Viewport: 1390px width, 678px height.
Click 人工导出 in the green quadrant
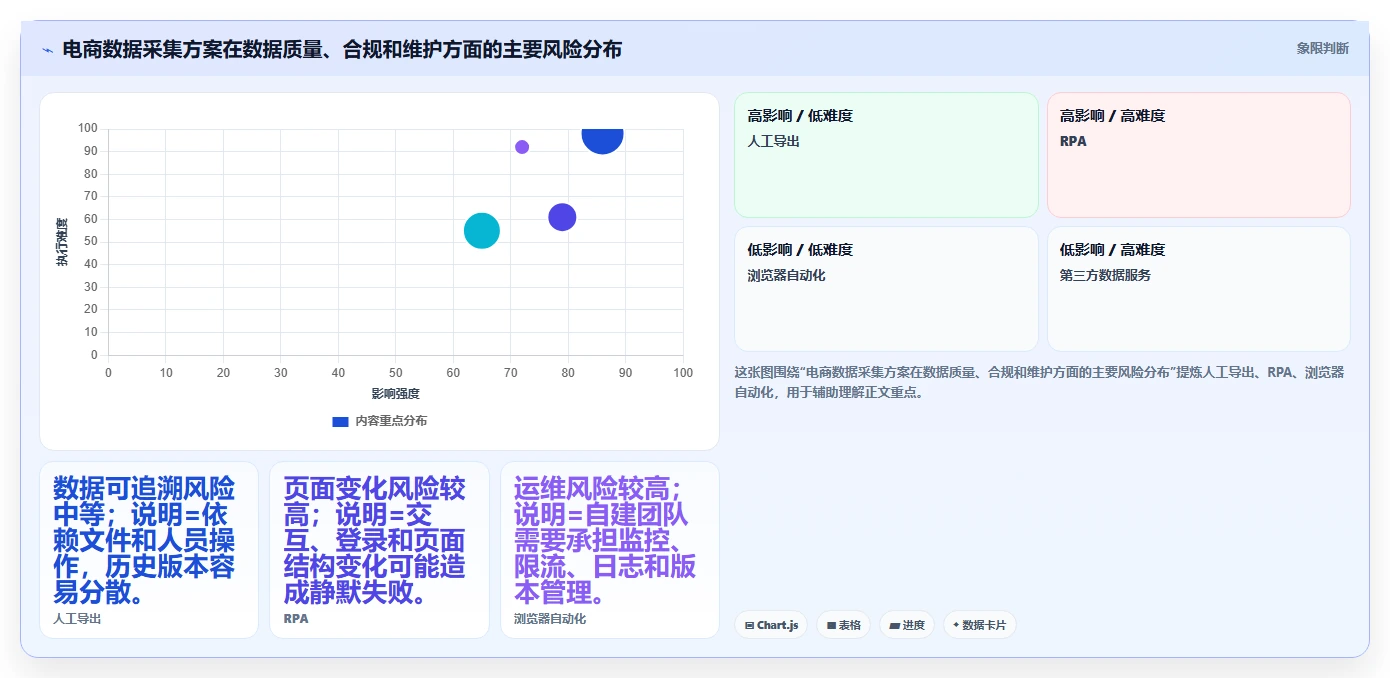click(773, 141)
